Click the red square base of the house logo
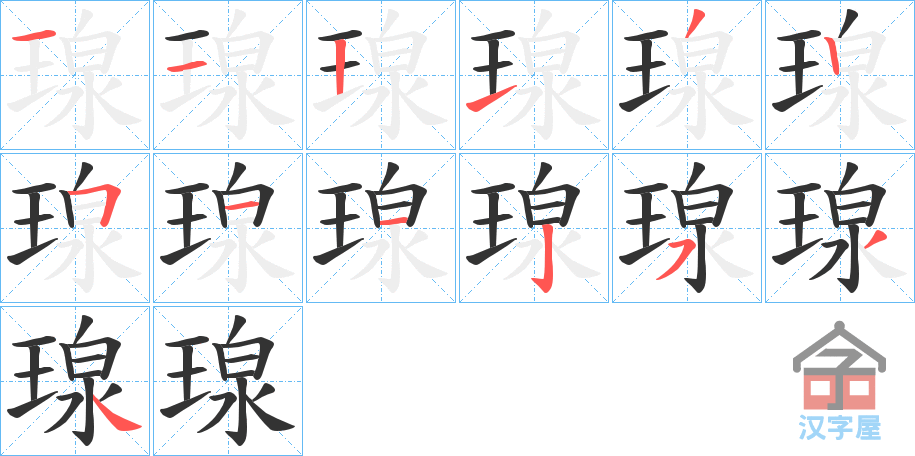Viewport: 915px width, 456px height. pyautogui.click(x=839, y=389)
